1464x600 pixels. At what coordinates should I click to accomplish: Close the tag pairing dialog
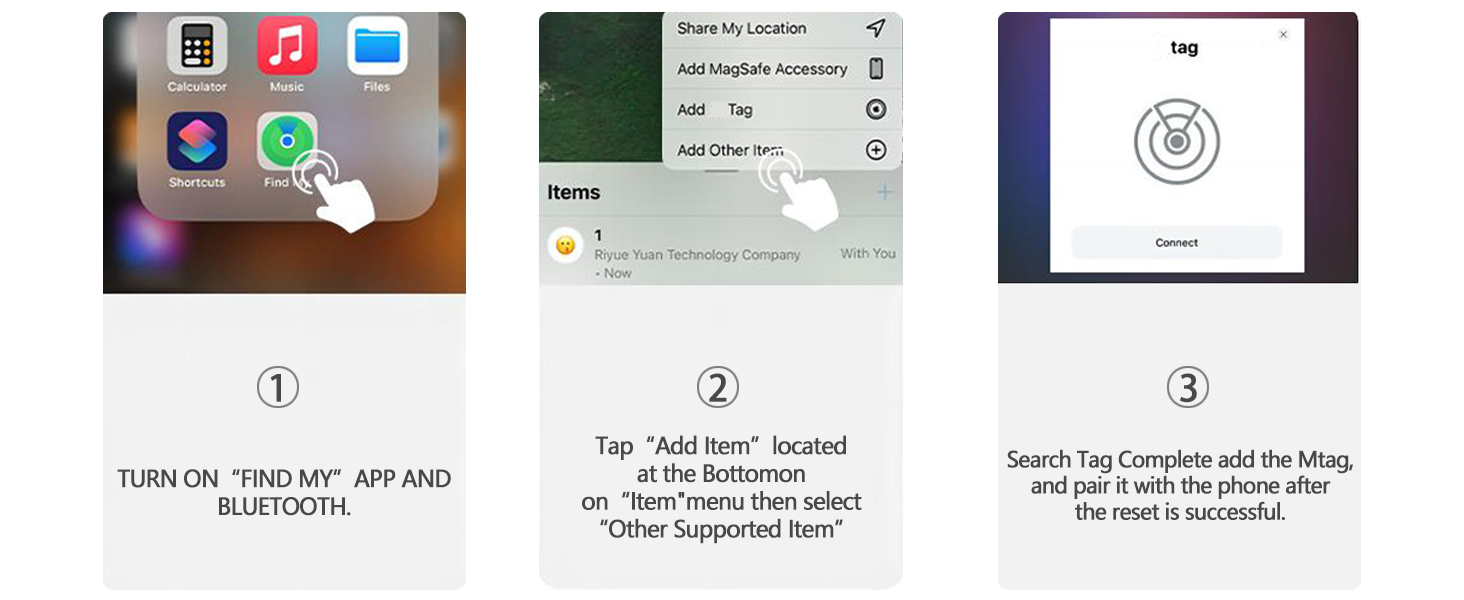click(x=1284, y=35)
